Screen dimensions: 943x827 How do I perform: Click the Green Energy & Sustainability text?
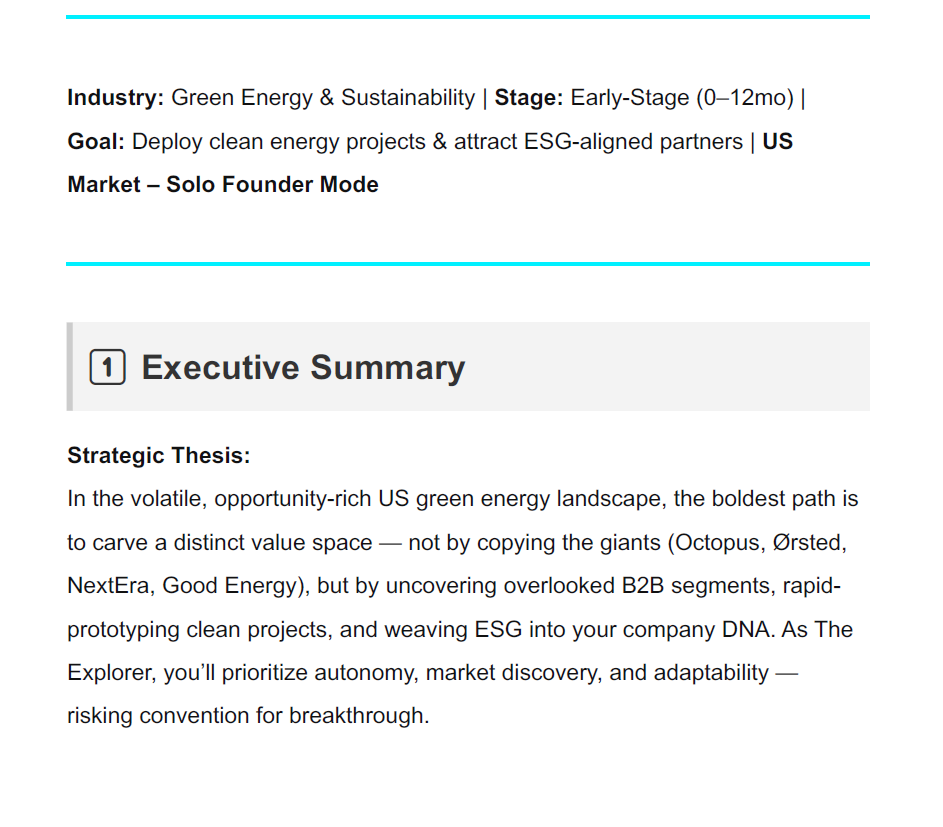pos(323,97)
